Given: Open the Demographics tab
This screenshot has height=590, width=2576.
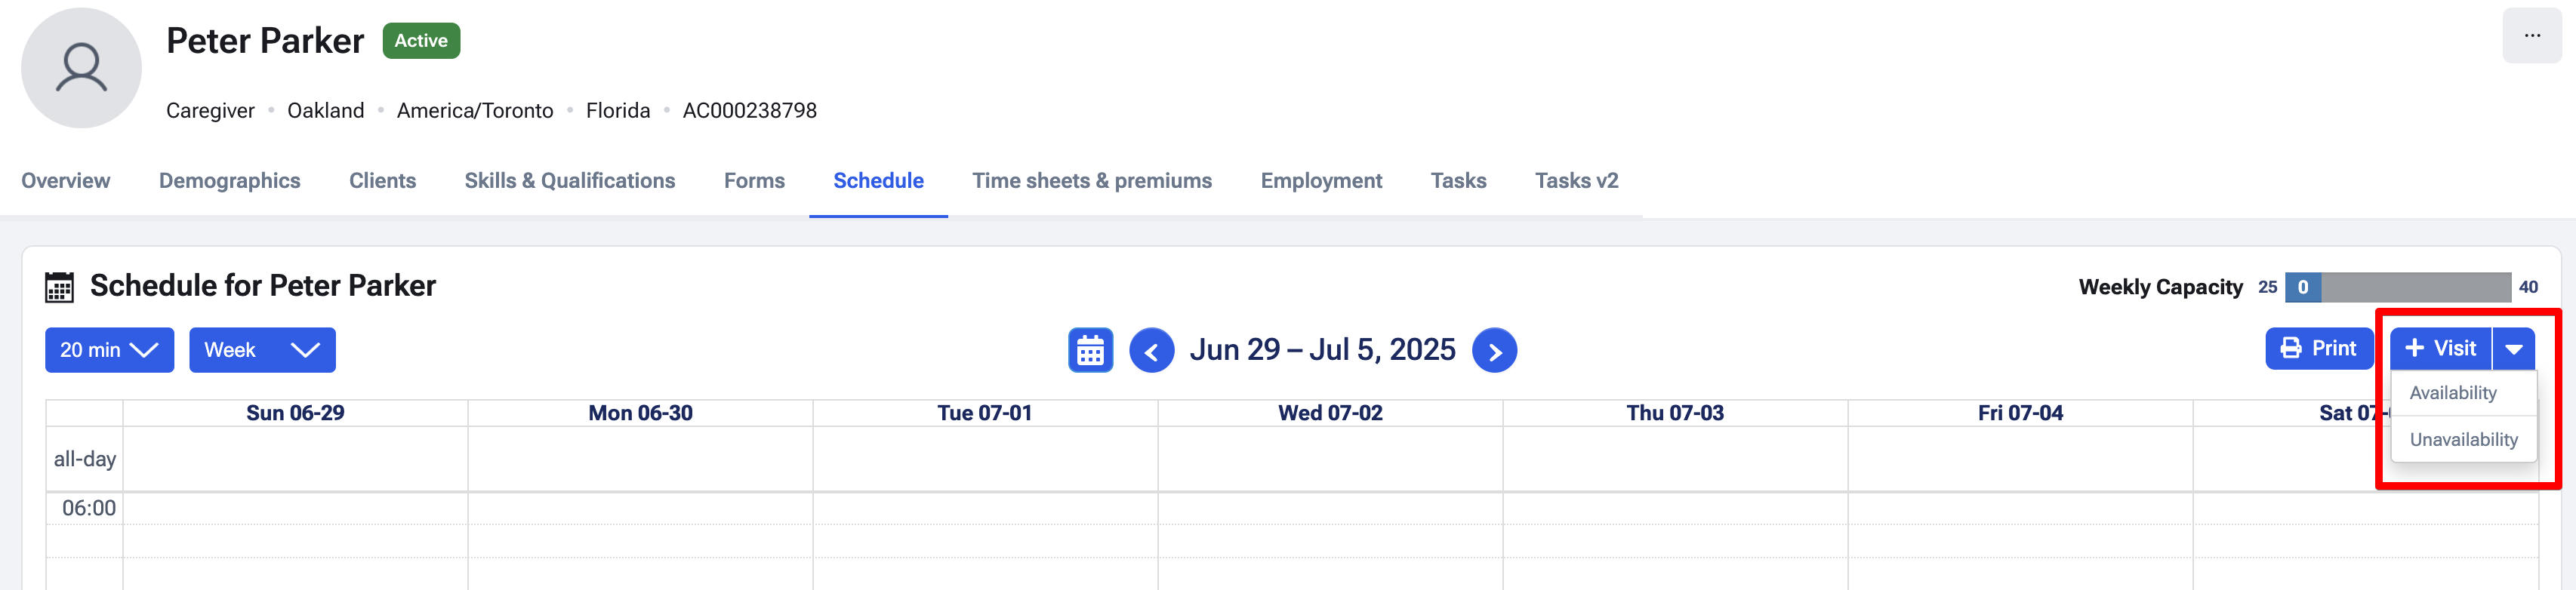Looking at the screenshot, I should pos(229,181).
